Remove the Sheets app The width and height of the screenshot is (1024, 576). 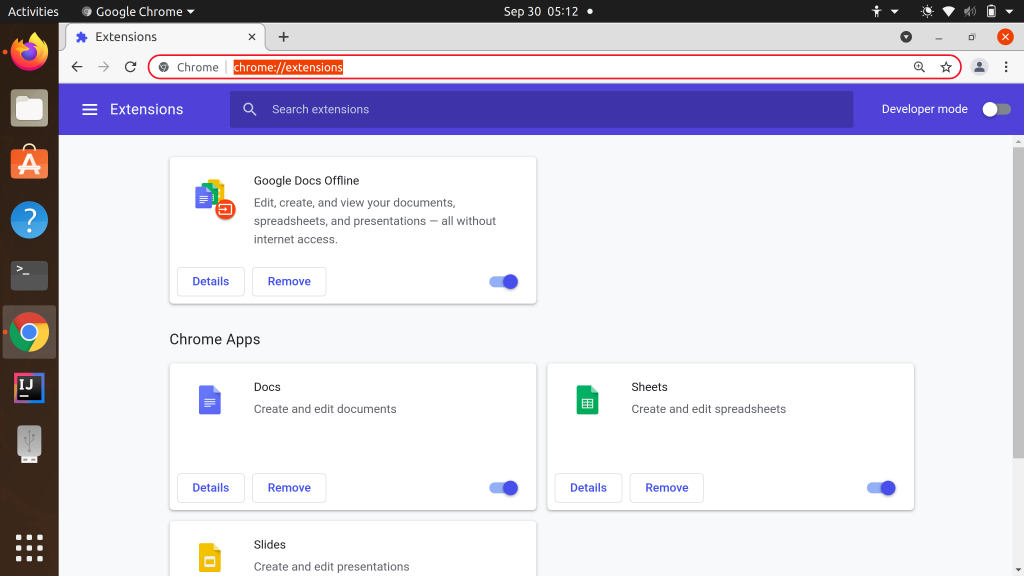pos(666,488)
